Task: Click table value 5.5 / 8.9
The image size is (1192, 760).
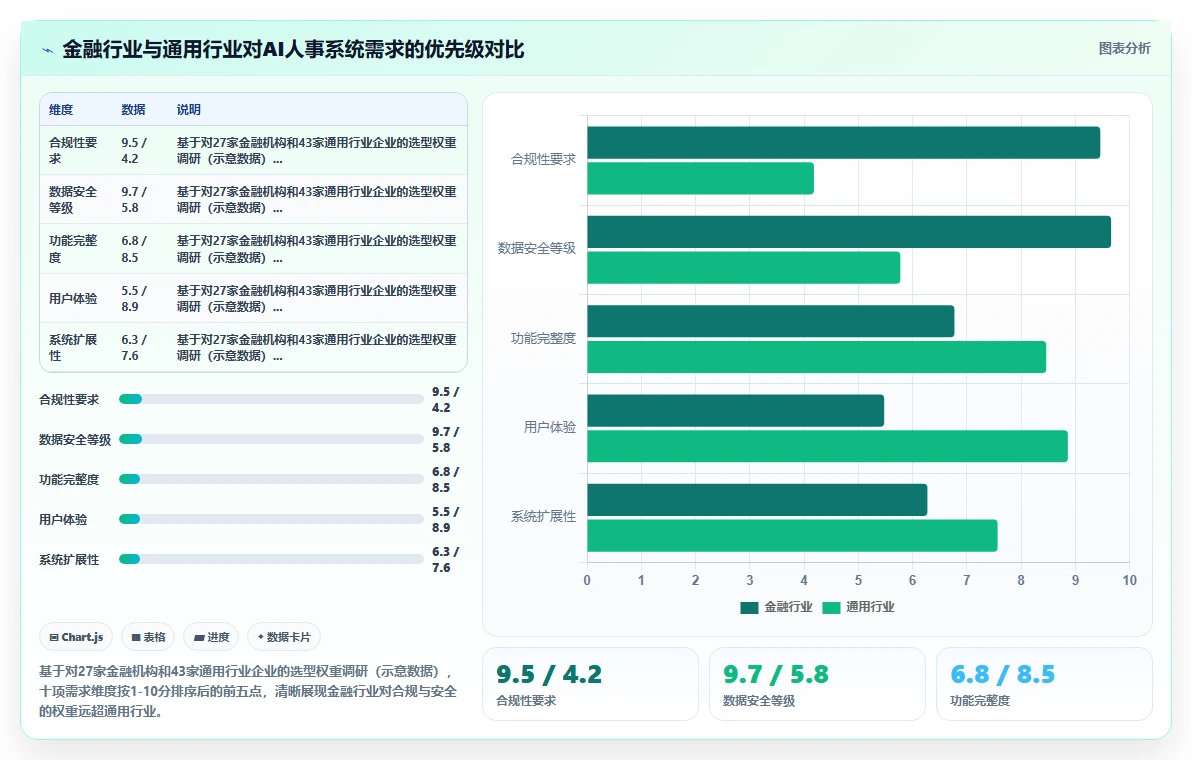Action: 134,299
